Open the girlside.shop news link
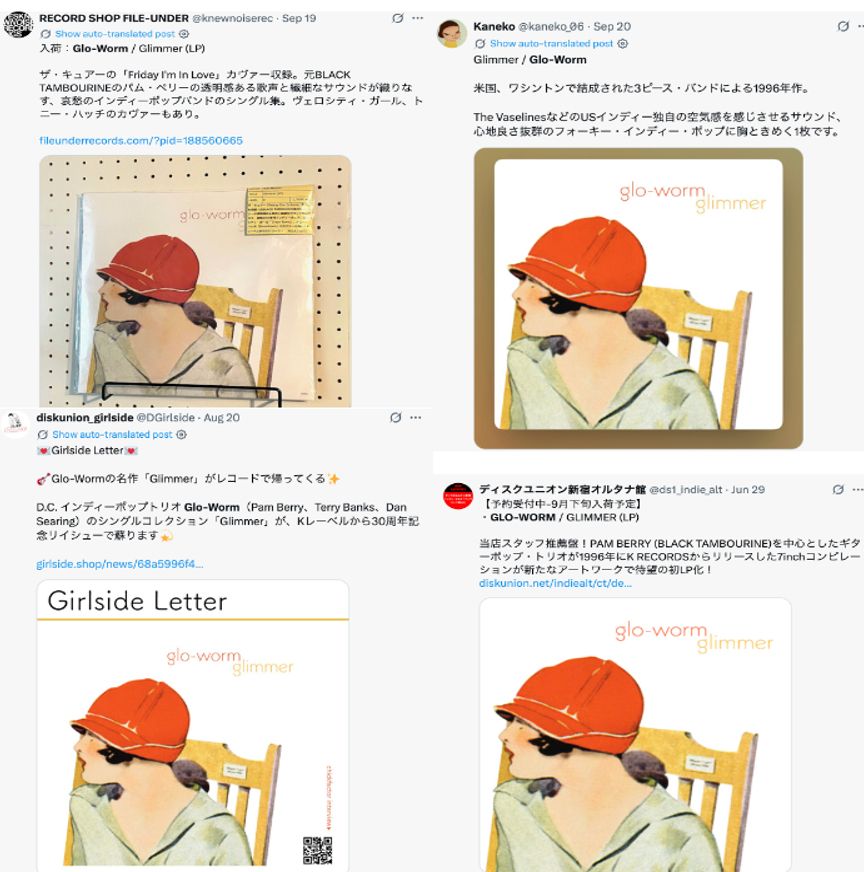 tap(120, 564)
